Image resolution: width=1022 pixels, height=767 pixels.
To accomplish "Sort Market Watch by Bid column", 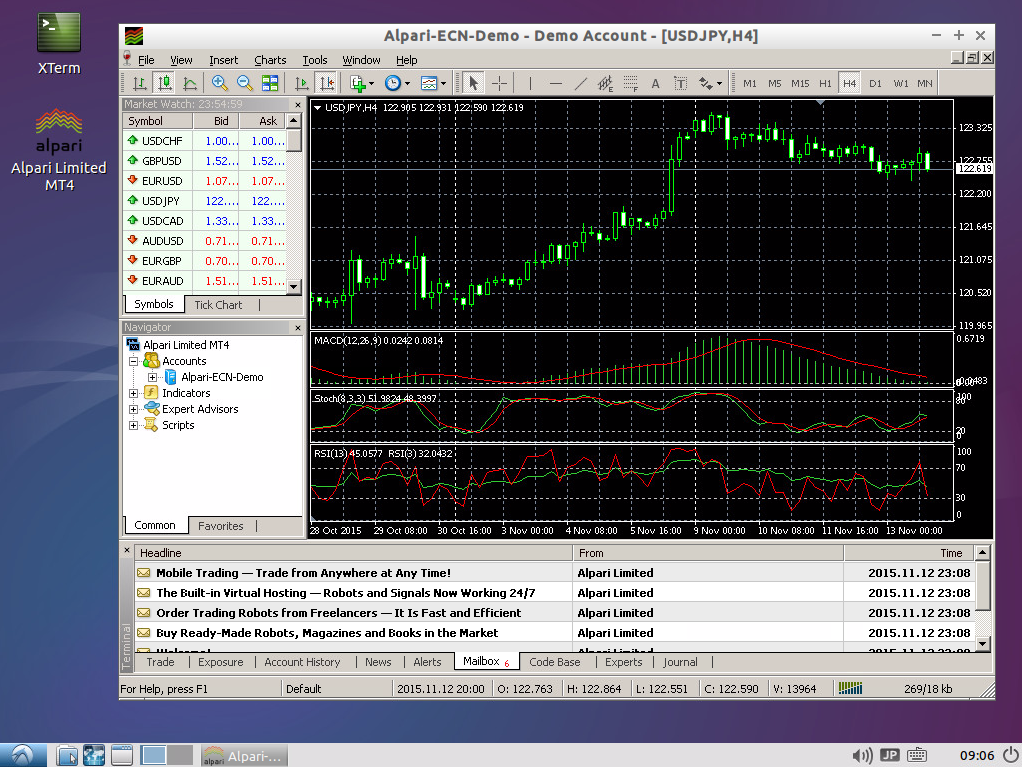I will (216, 121).
